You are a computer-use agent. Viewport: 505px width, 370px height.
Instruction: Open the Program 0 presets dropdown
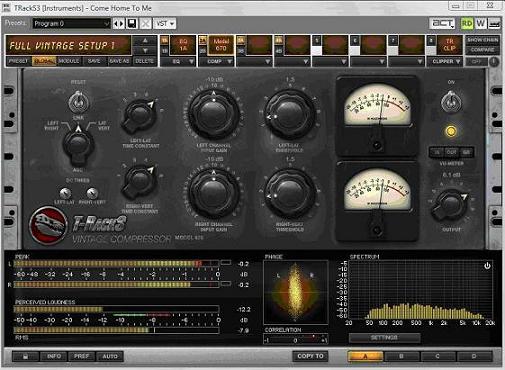pyautogui.click(x=71, y=24)
